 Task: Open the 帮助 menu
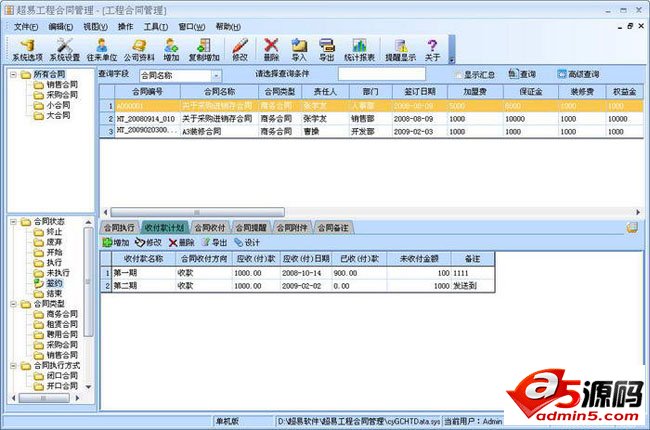[228, 27]
